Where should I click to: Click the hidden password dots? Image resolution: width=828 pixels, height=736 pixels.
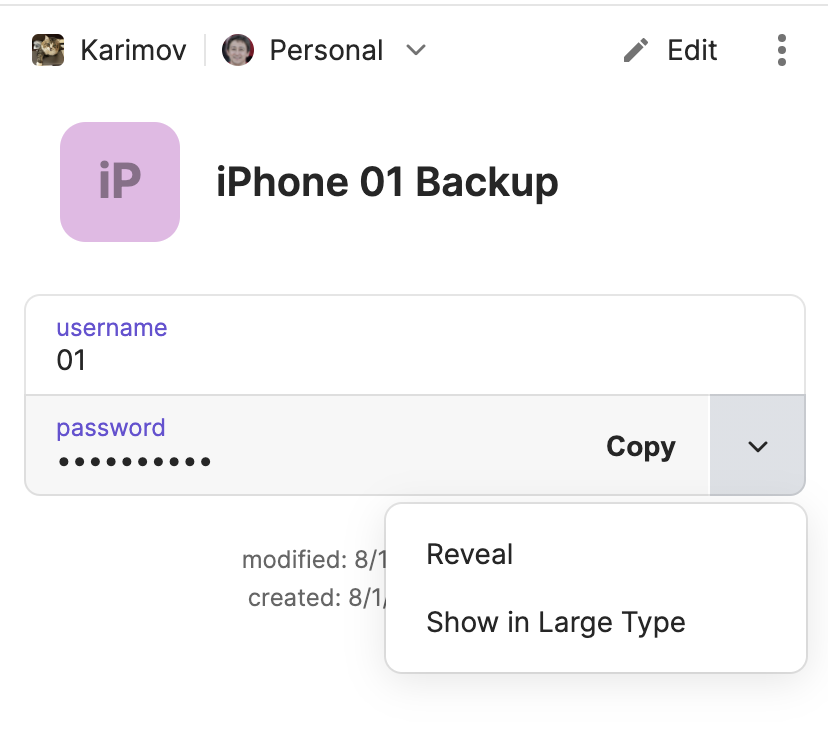point(134,462)
